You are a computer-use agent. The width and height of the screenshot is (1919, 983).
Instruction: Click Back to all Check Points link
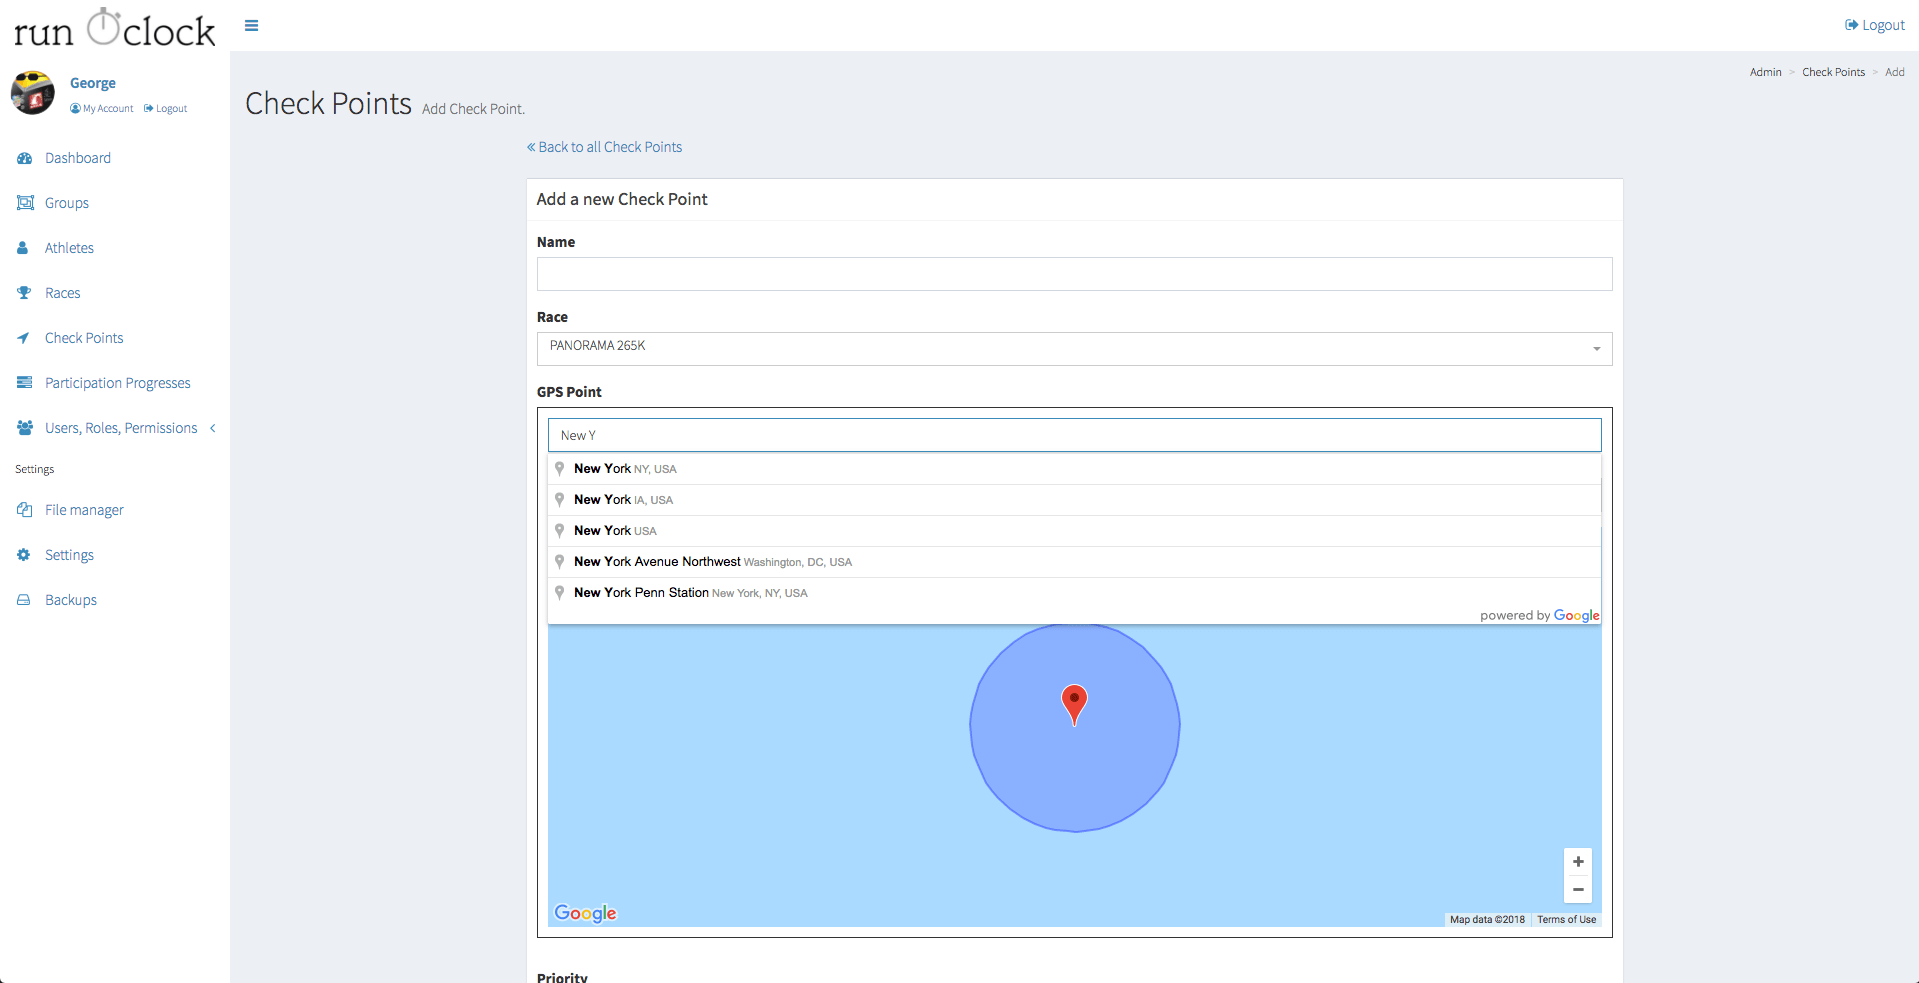(x=604, y=147)
